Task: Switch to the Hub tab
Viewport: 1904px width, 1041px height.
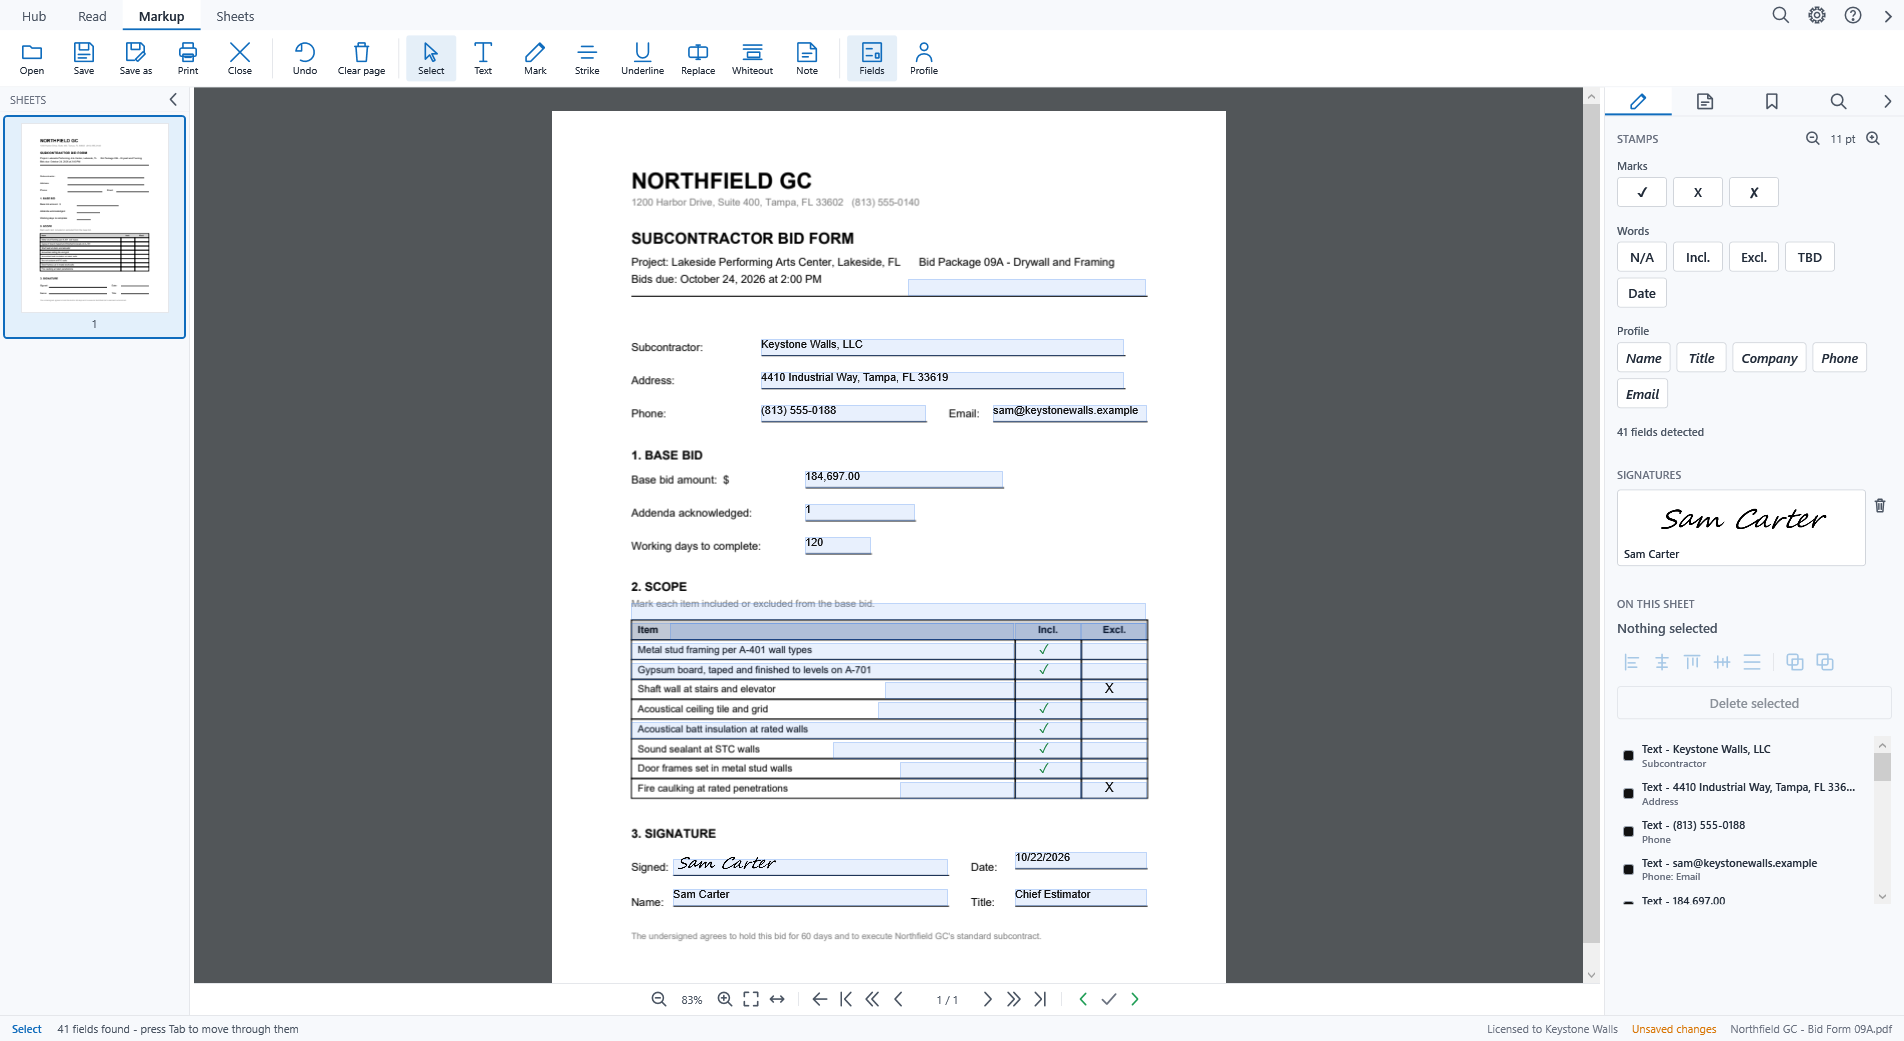Action: (34, 16)
